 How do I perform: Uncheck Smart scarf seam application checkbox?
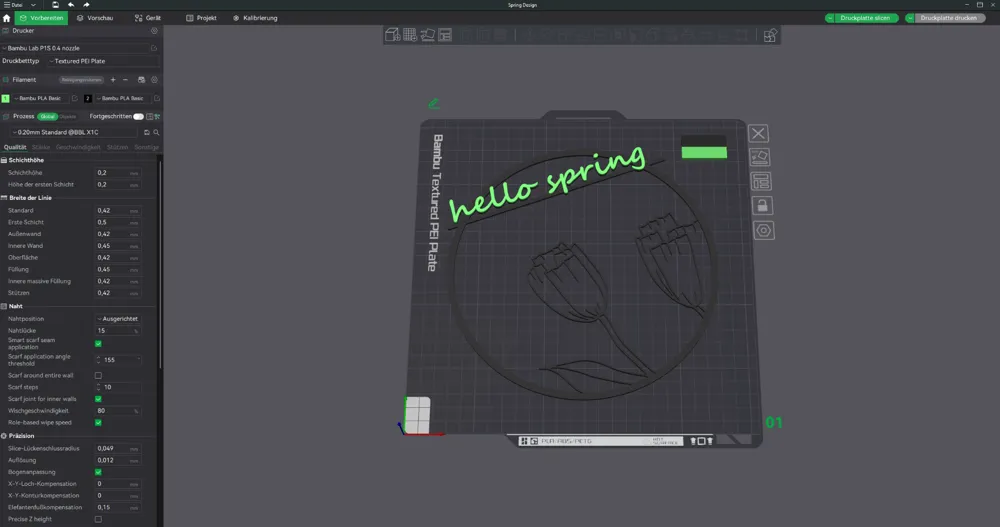coord(98,343)
